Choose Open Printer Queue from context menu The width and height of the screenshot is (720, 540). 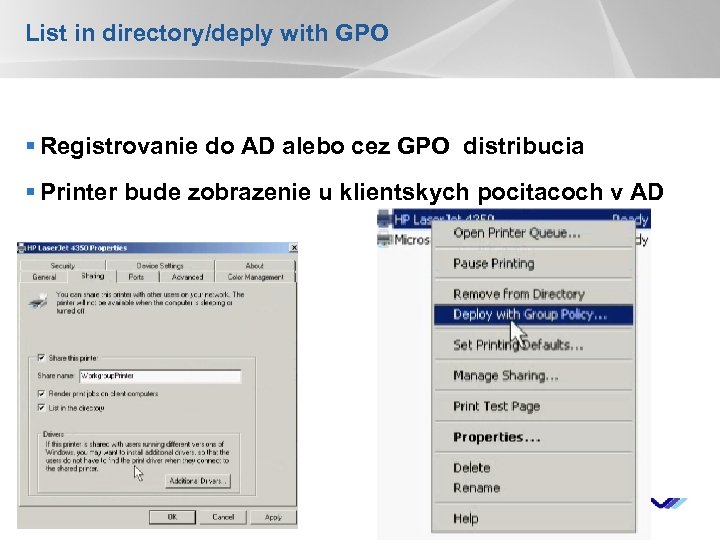click(517, 233)
